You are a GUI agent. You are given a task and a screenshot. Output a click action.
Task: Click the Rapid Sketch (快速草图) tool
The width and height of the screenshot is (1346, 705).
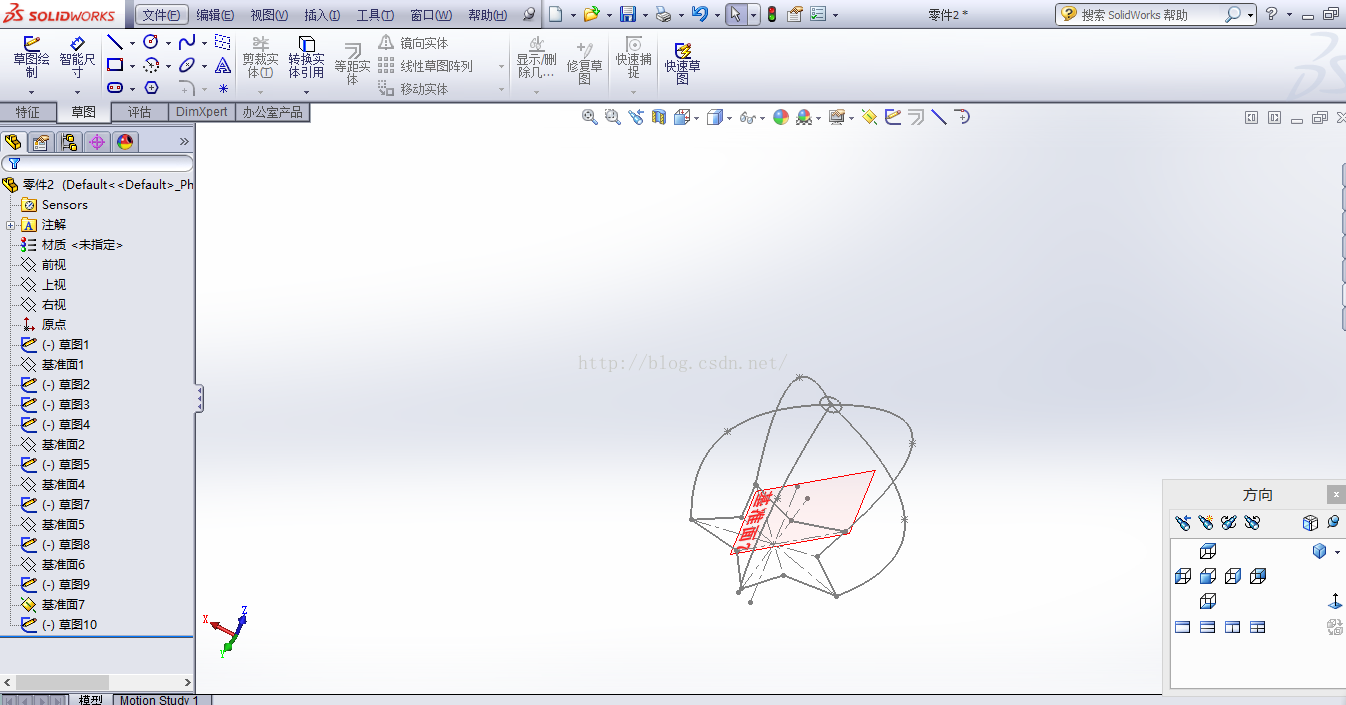coord(683,63)
